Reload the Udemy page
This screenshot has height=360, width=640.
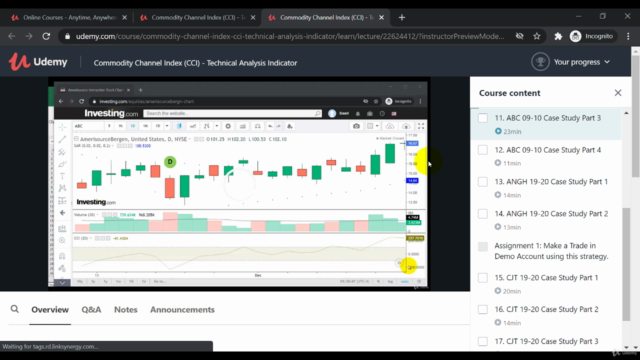tap(46, 36)
